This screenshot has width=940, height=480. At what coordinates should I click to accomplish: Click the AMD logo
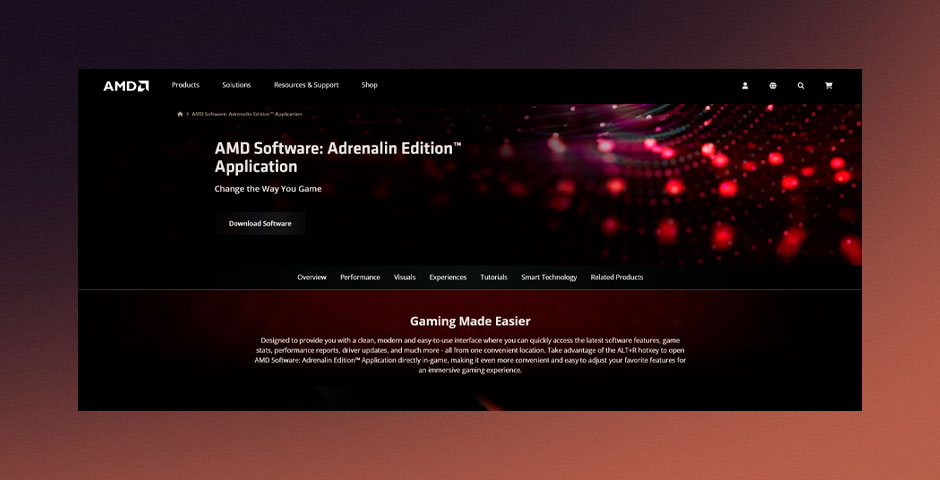[126, 86]
